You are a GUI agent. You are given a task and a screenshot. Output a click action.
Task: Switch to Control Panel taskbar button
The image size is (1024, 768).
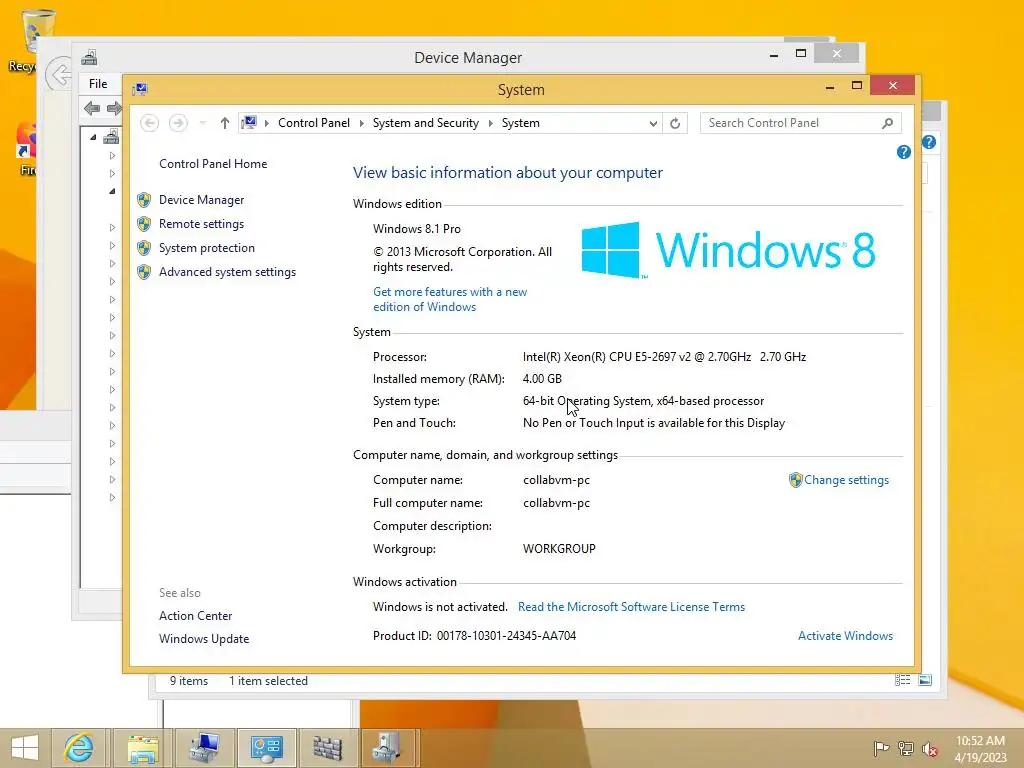pyautogui.click(x=266, y=748)
